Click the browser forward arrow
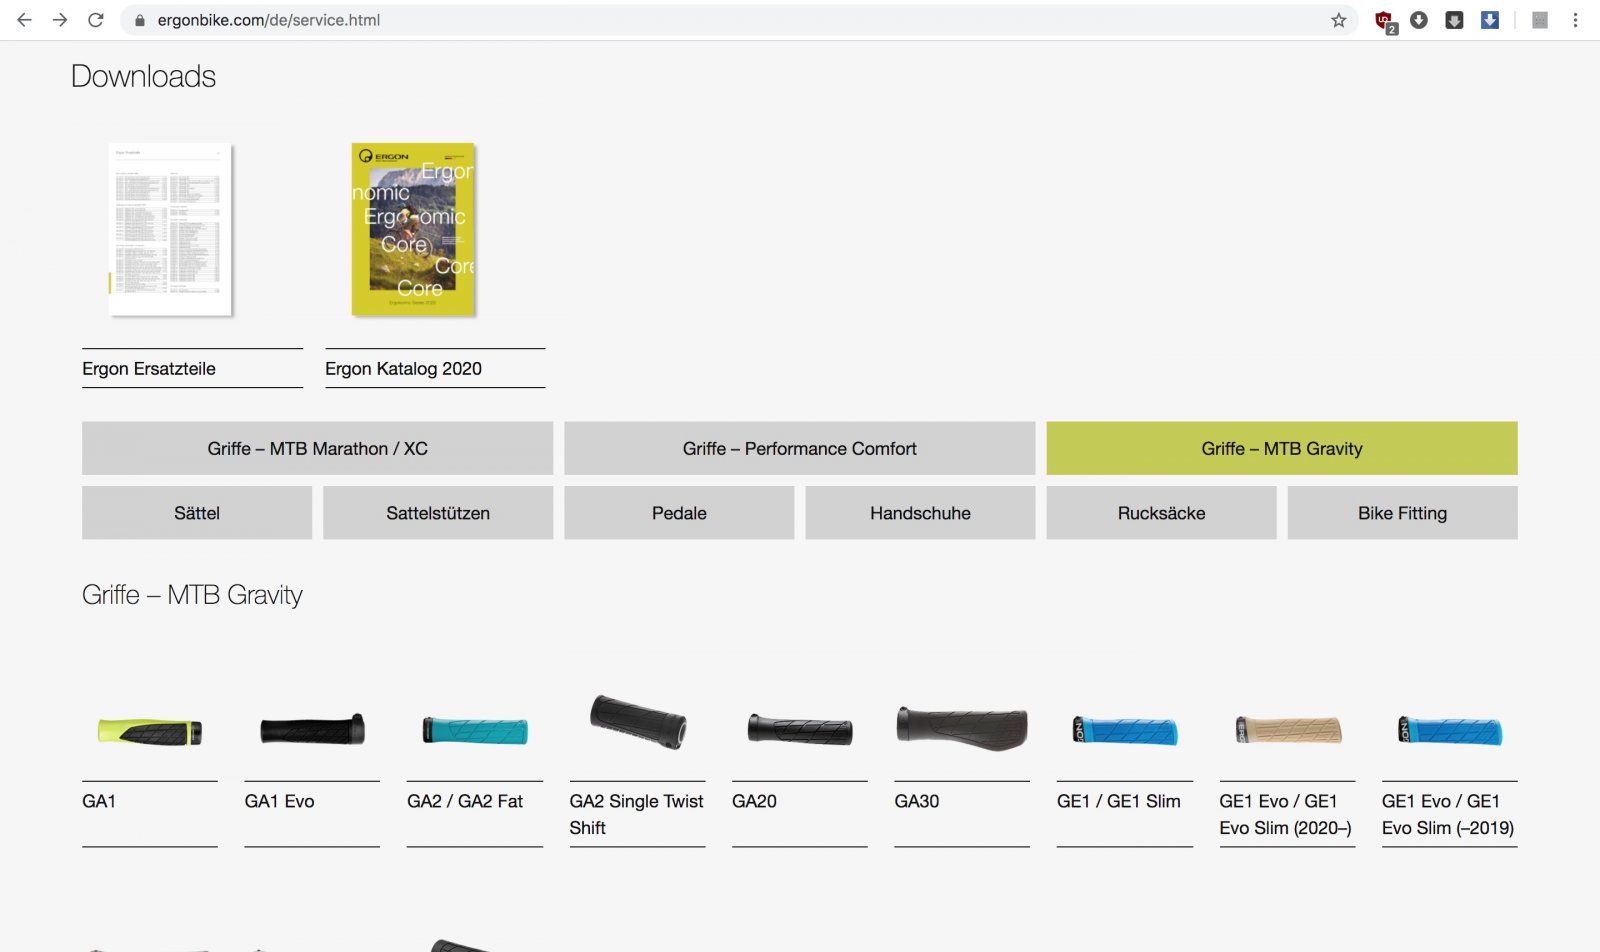 coord(60,20)
